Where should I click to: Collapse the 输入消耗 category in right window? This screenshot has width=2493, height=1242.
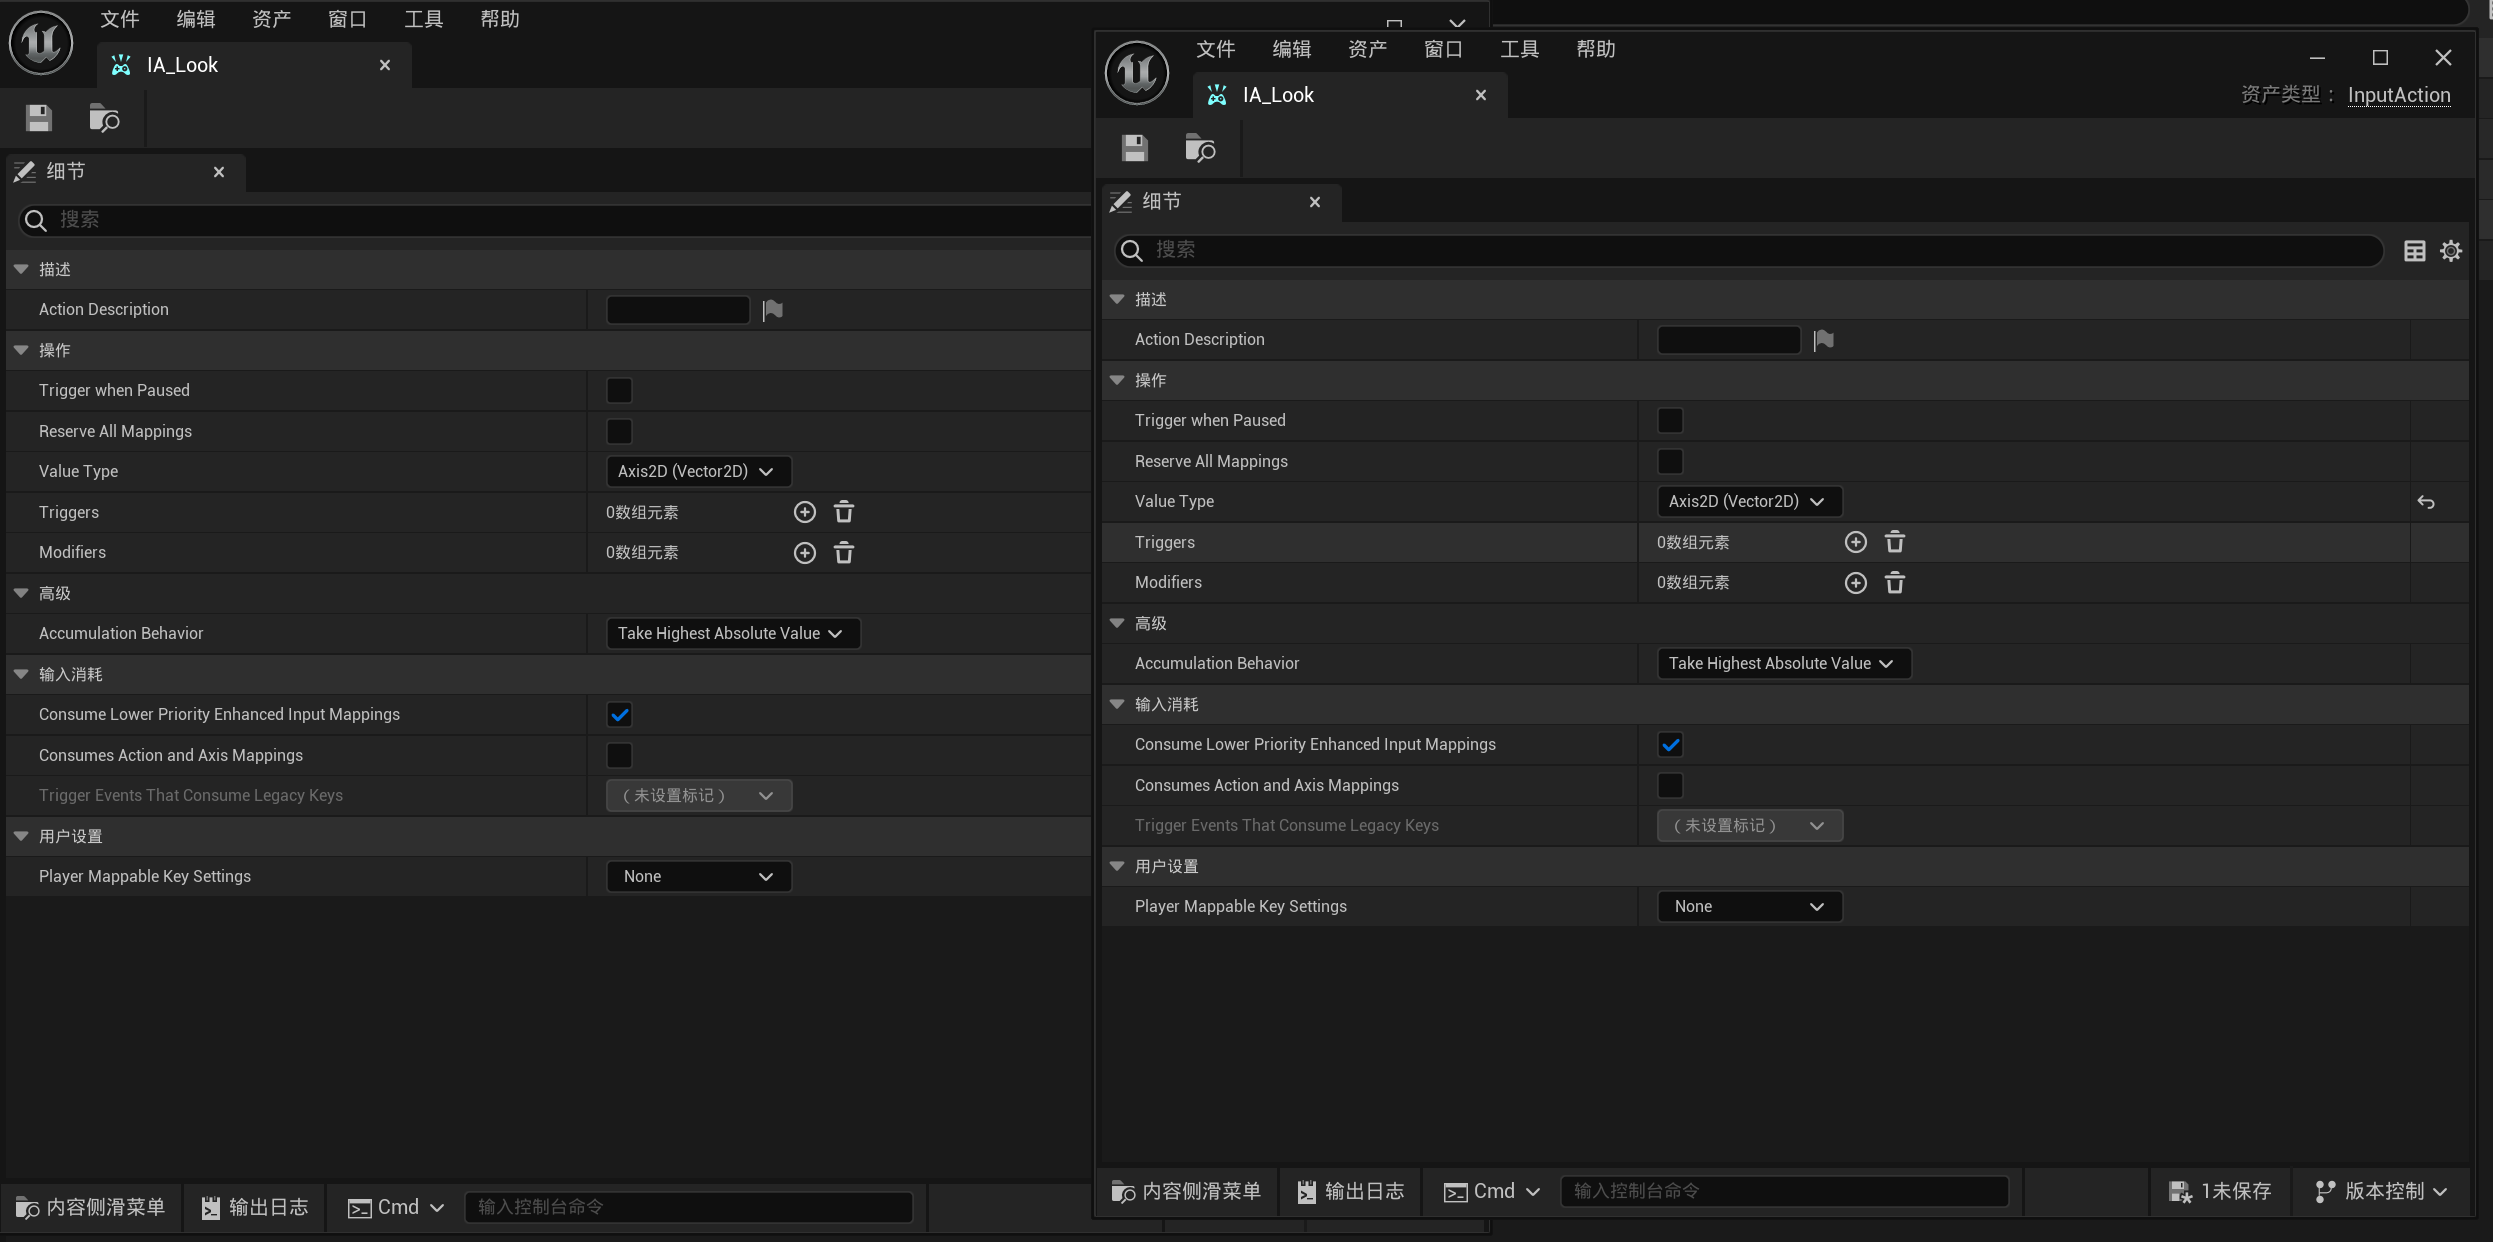1118,705
